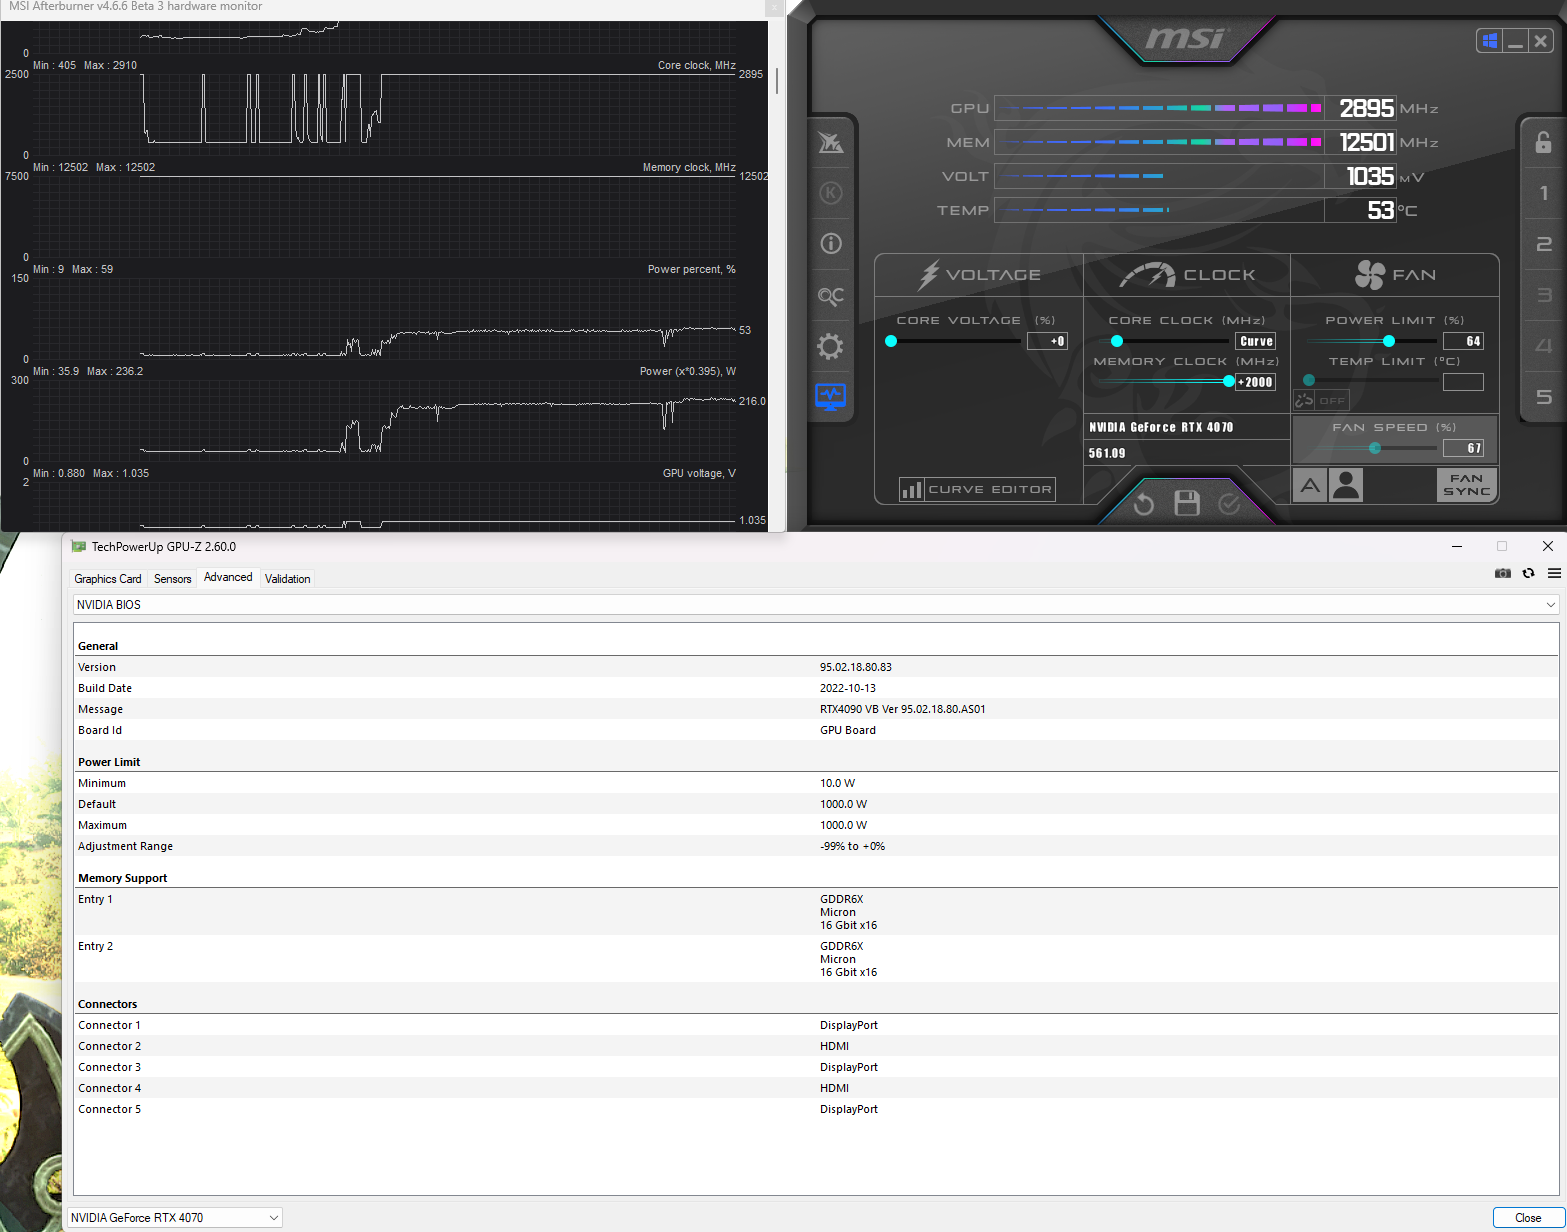Open the GPU selector dropdown in GPU-Z
The image size is (1567, 1232).
175,1218
